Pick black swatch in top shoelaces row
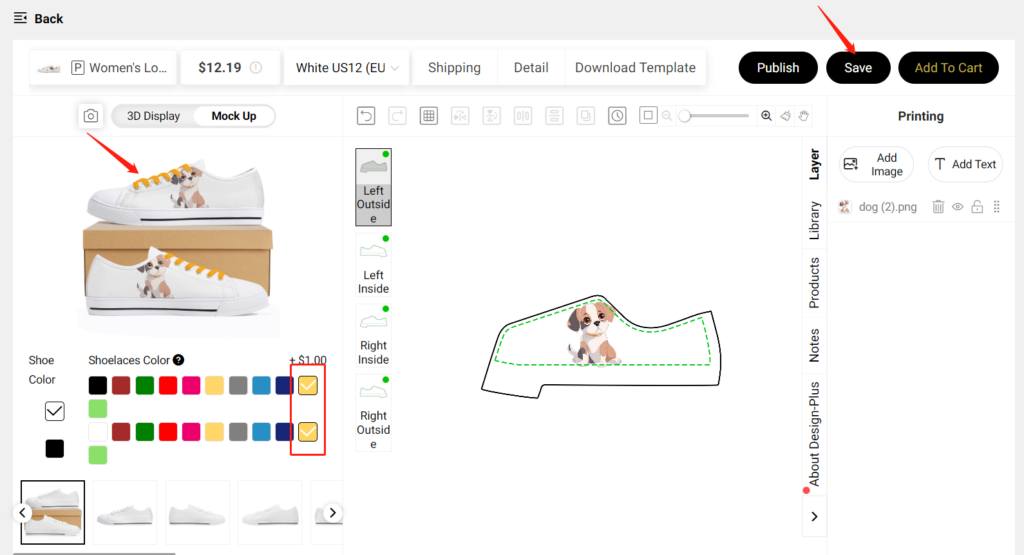1024x555 pixels. coord(98,385)
